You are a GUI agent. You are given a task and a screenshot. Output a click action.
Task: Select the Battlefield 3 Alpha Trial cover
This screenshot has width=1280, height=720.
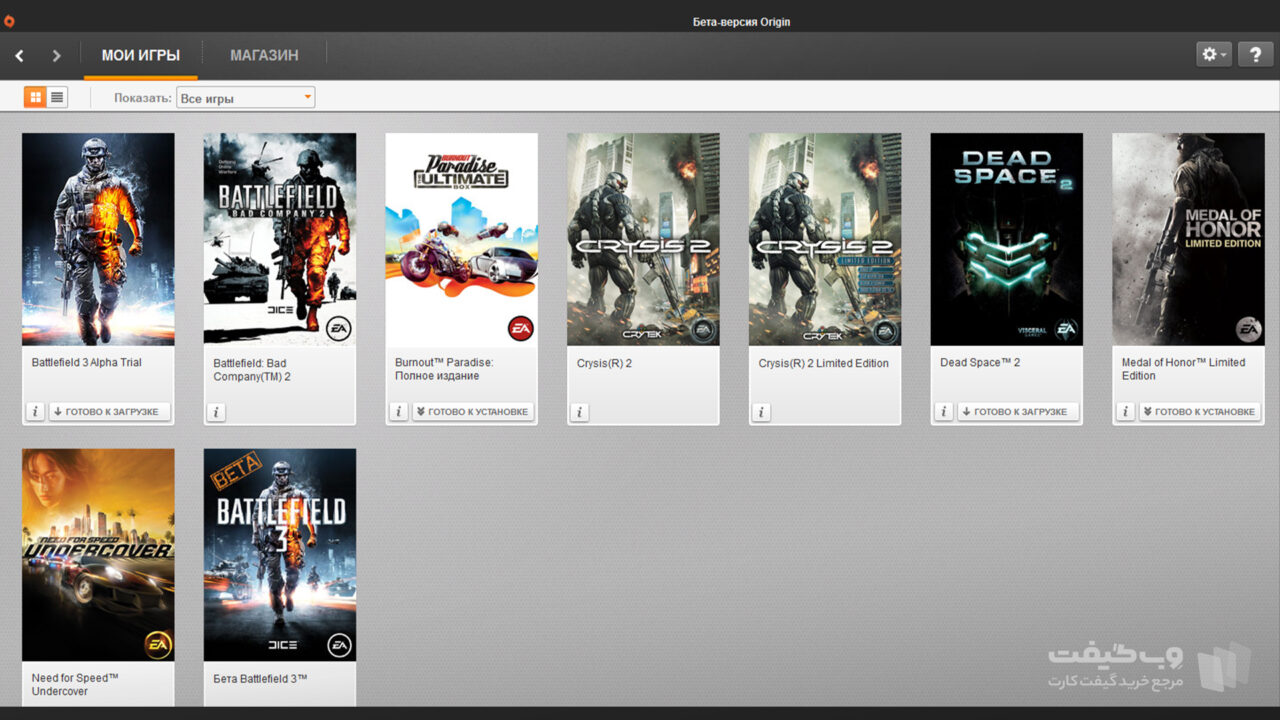click(98, 239)
